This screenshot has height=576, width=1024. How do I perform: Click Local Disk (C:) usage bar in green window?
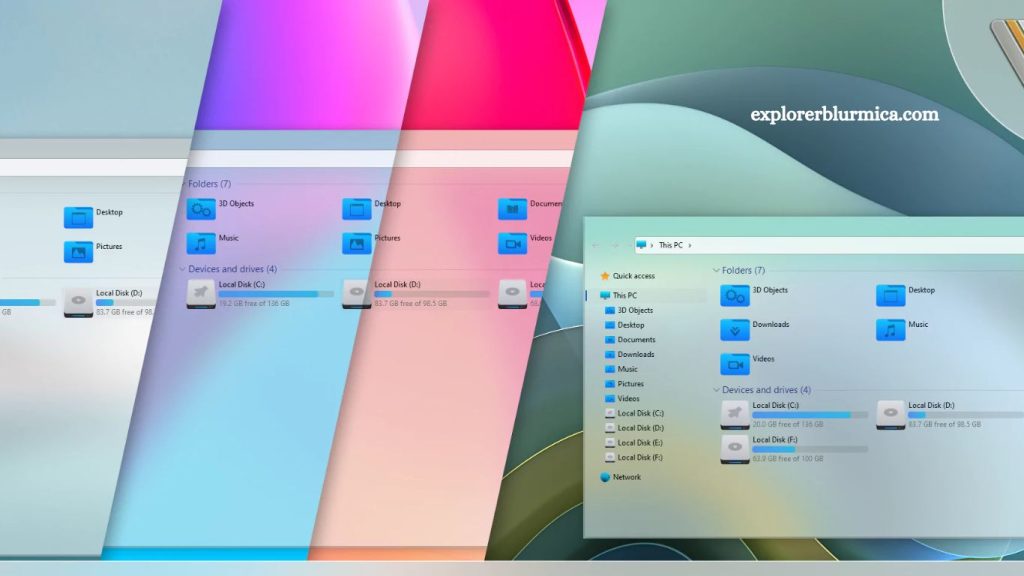[810, 415]
